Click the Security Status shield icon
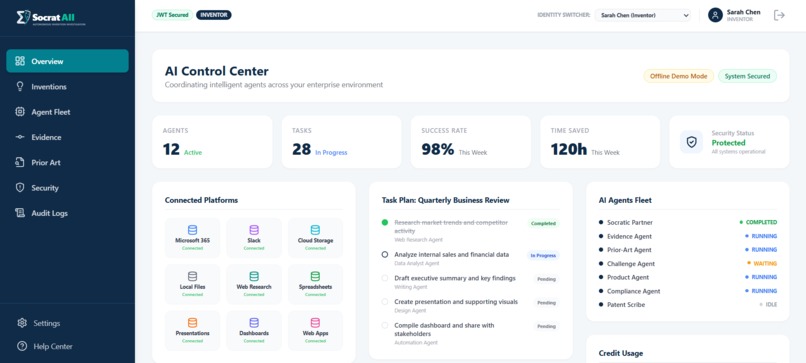 [x=691, y=142]
